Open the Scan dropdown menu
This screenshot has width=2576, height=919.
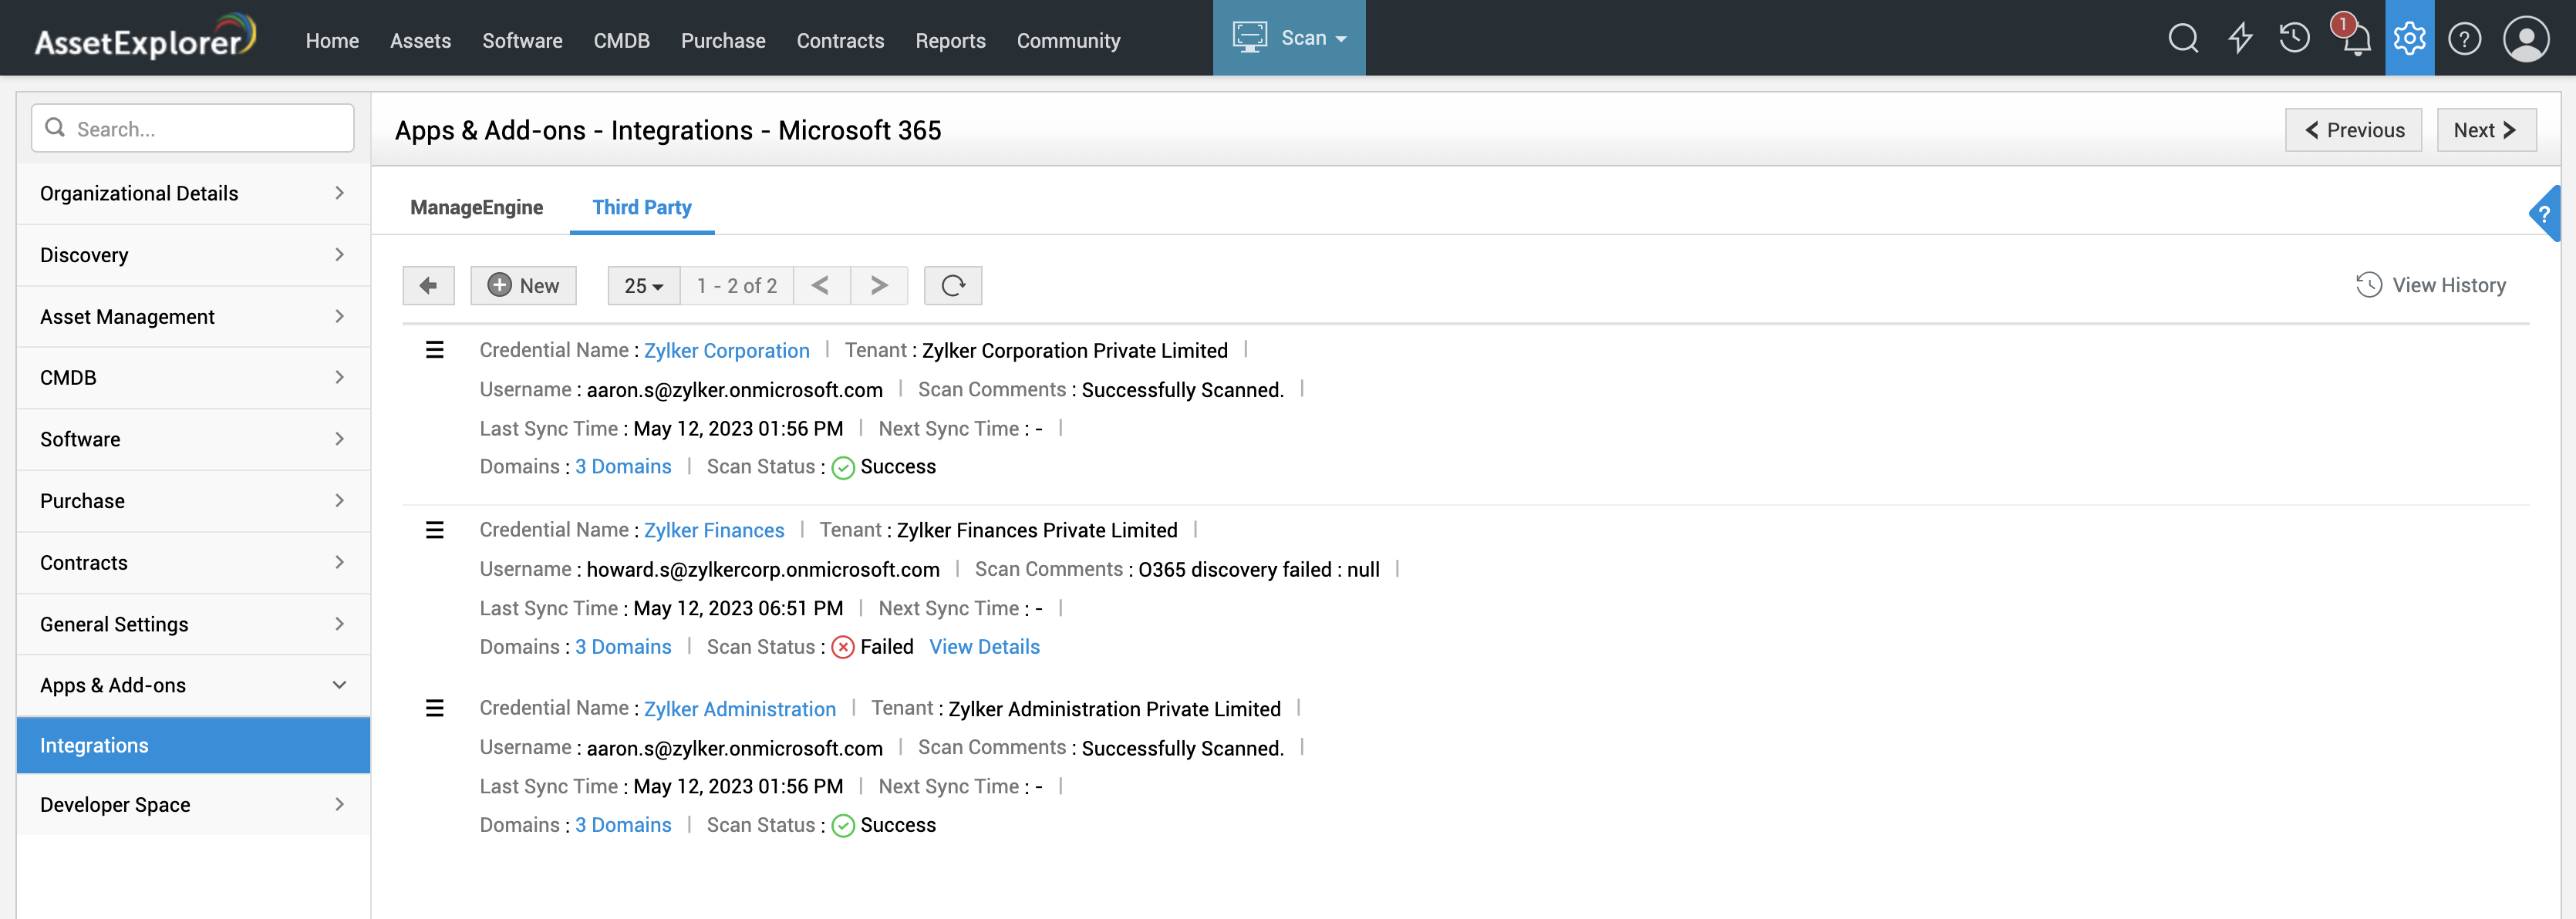pos(1289,38)
